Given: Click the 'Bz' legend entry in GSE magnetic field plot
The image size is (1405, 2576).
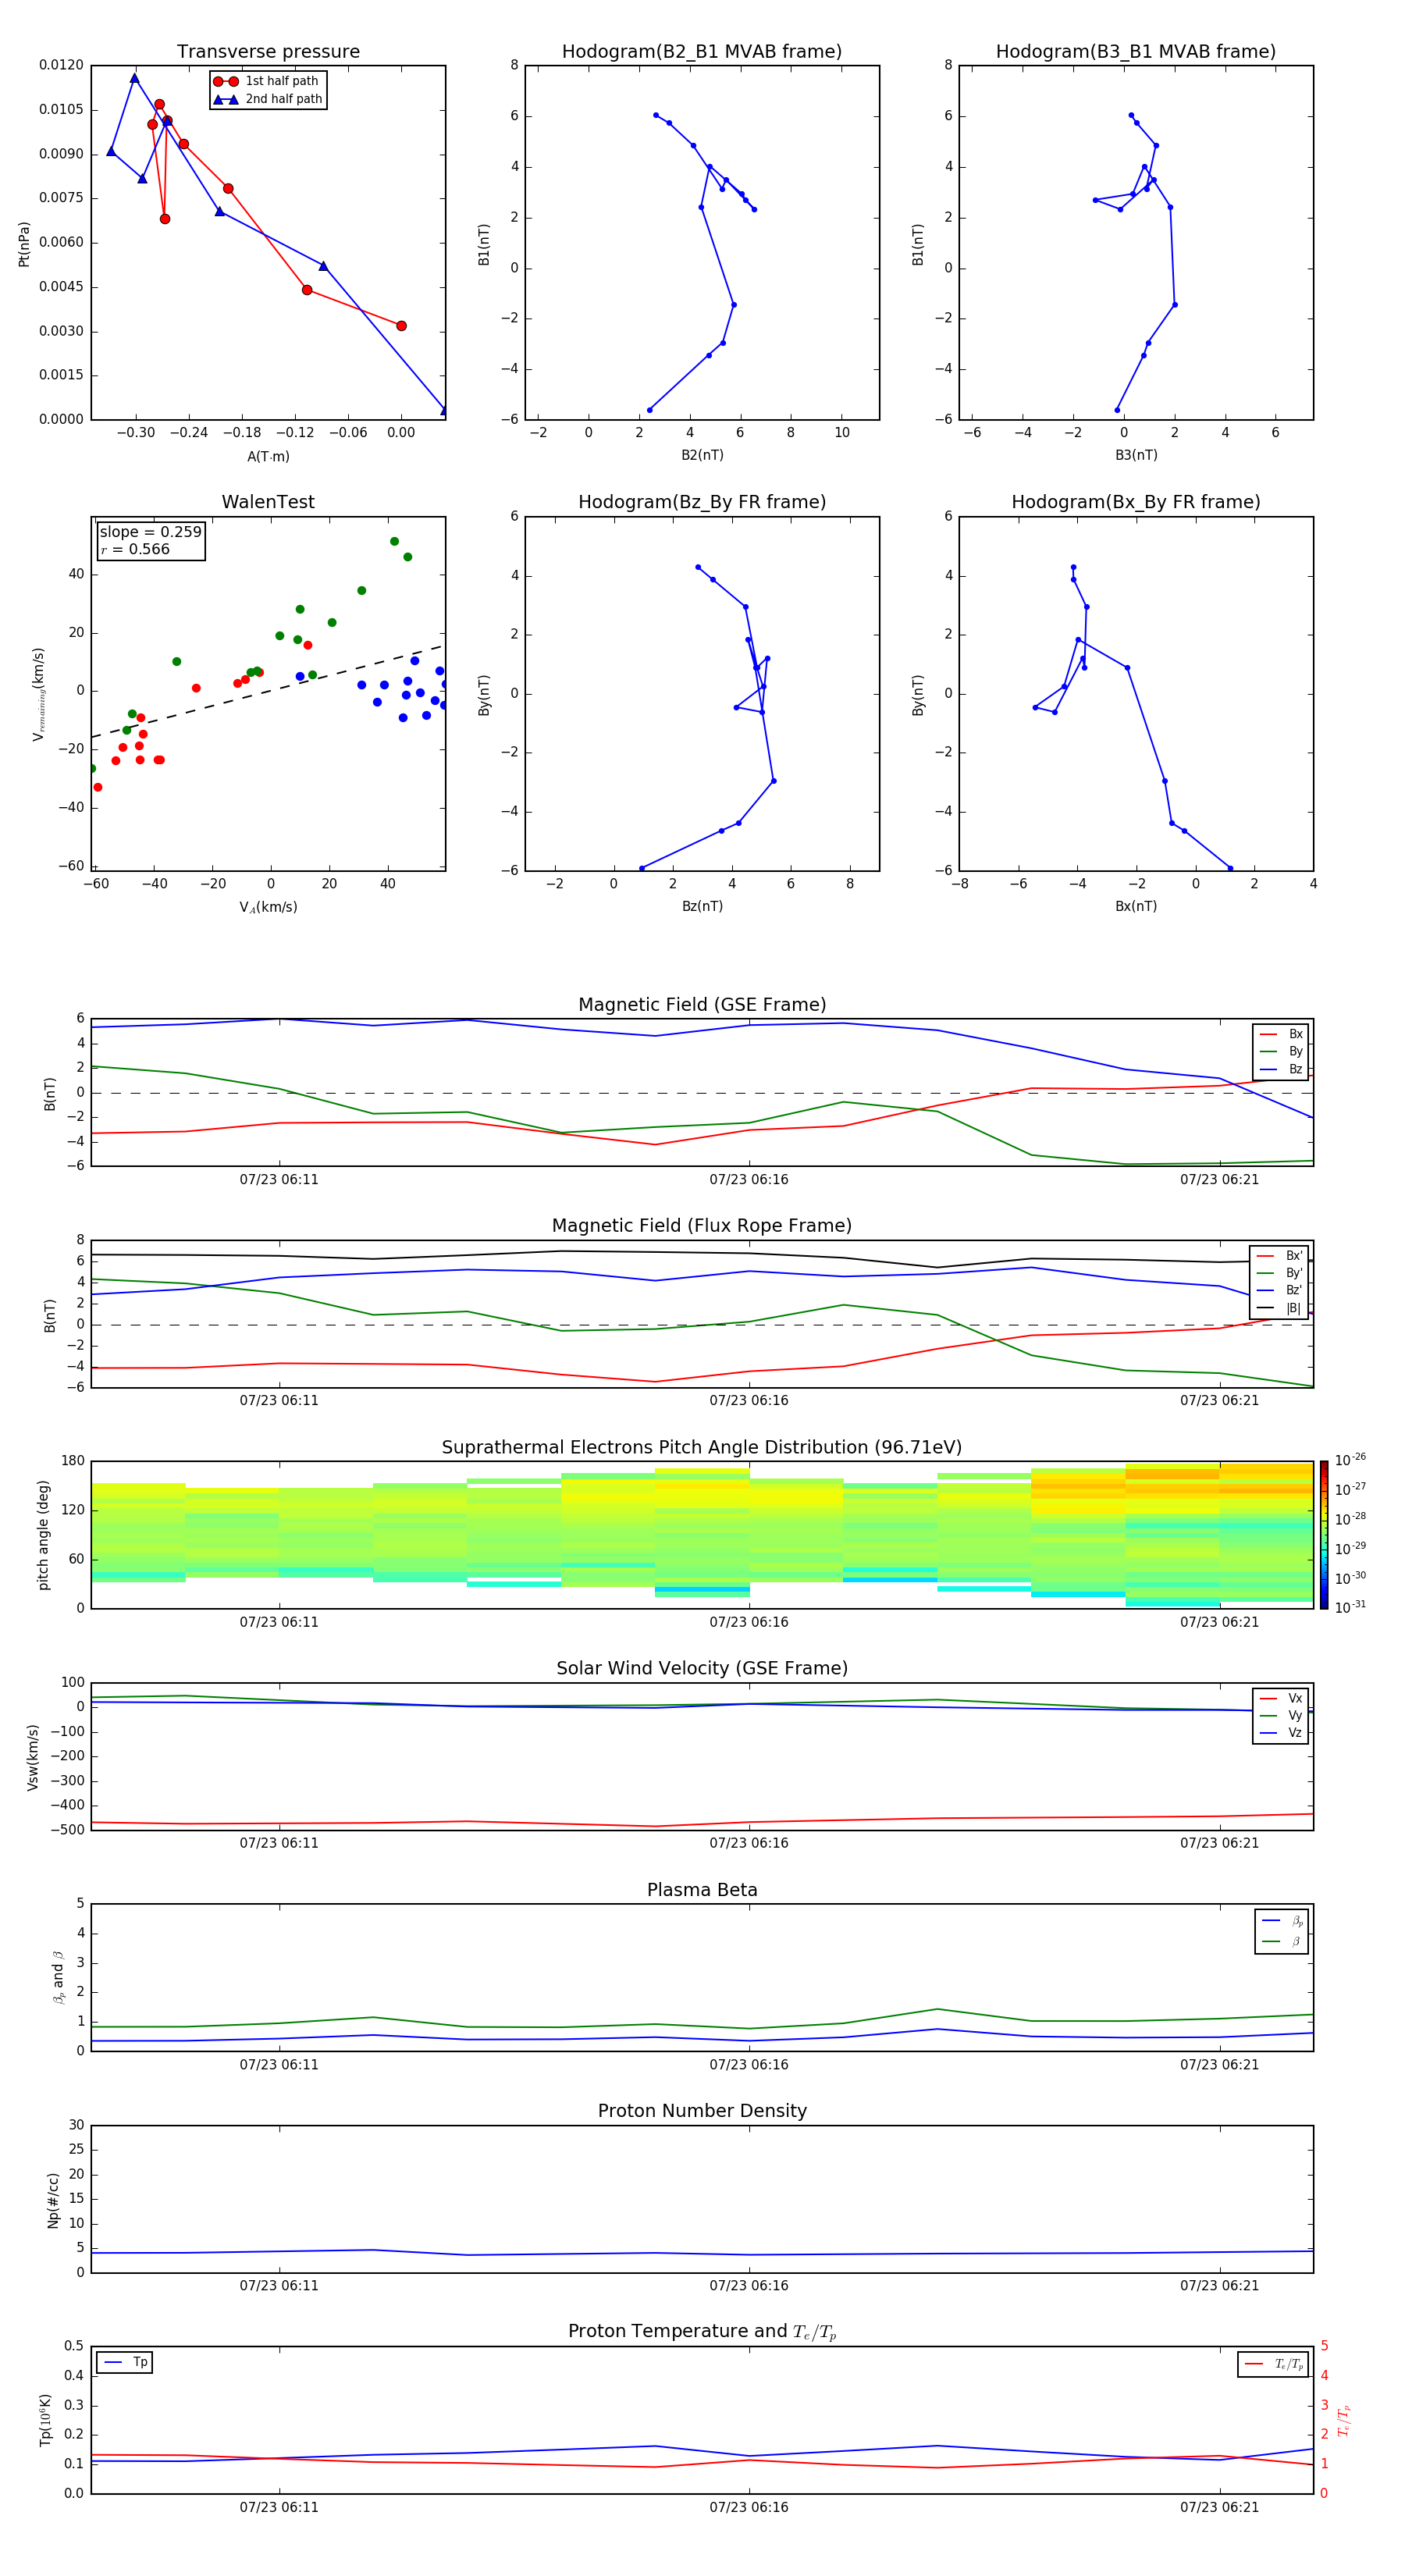Looking at the screenshot, I should 1281,1069.
